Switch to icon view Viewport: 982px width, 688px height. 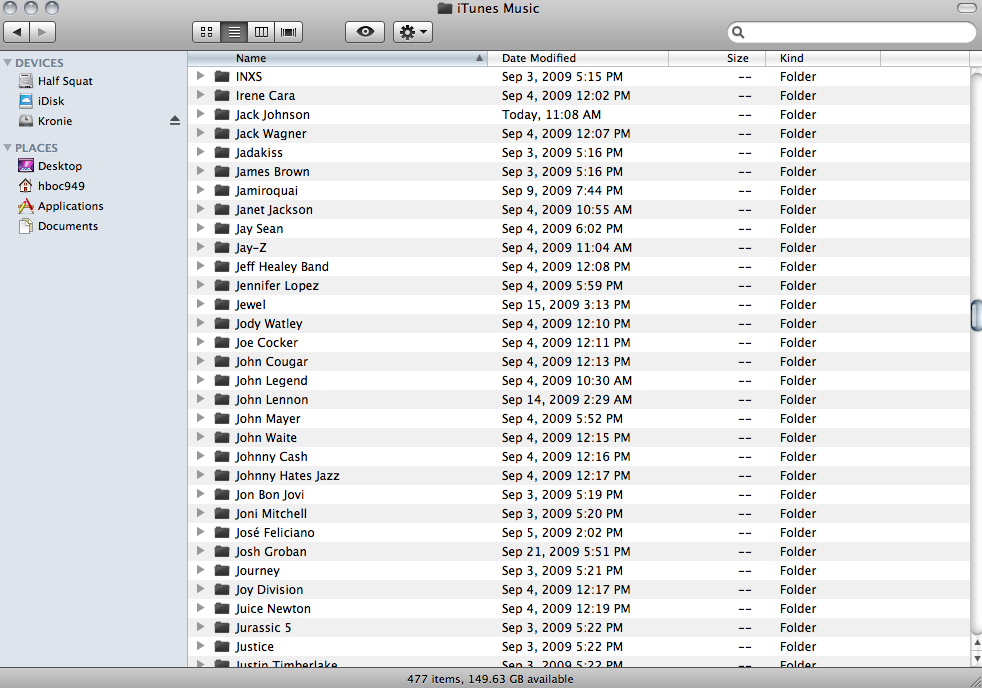click(206, 31)
